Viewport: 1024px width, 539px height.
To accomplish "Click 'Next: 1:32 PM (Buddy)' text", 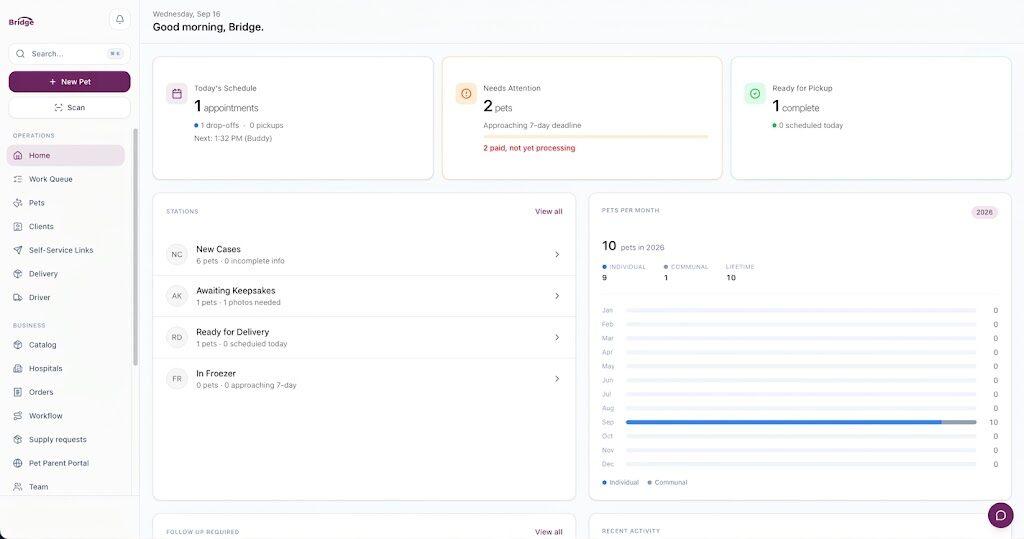I will 233,138.
